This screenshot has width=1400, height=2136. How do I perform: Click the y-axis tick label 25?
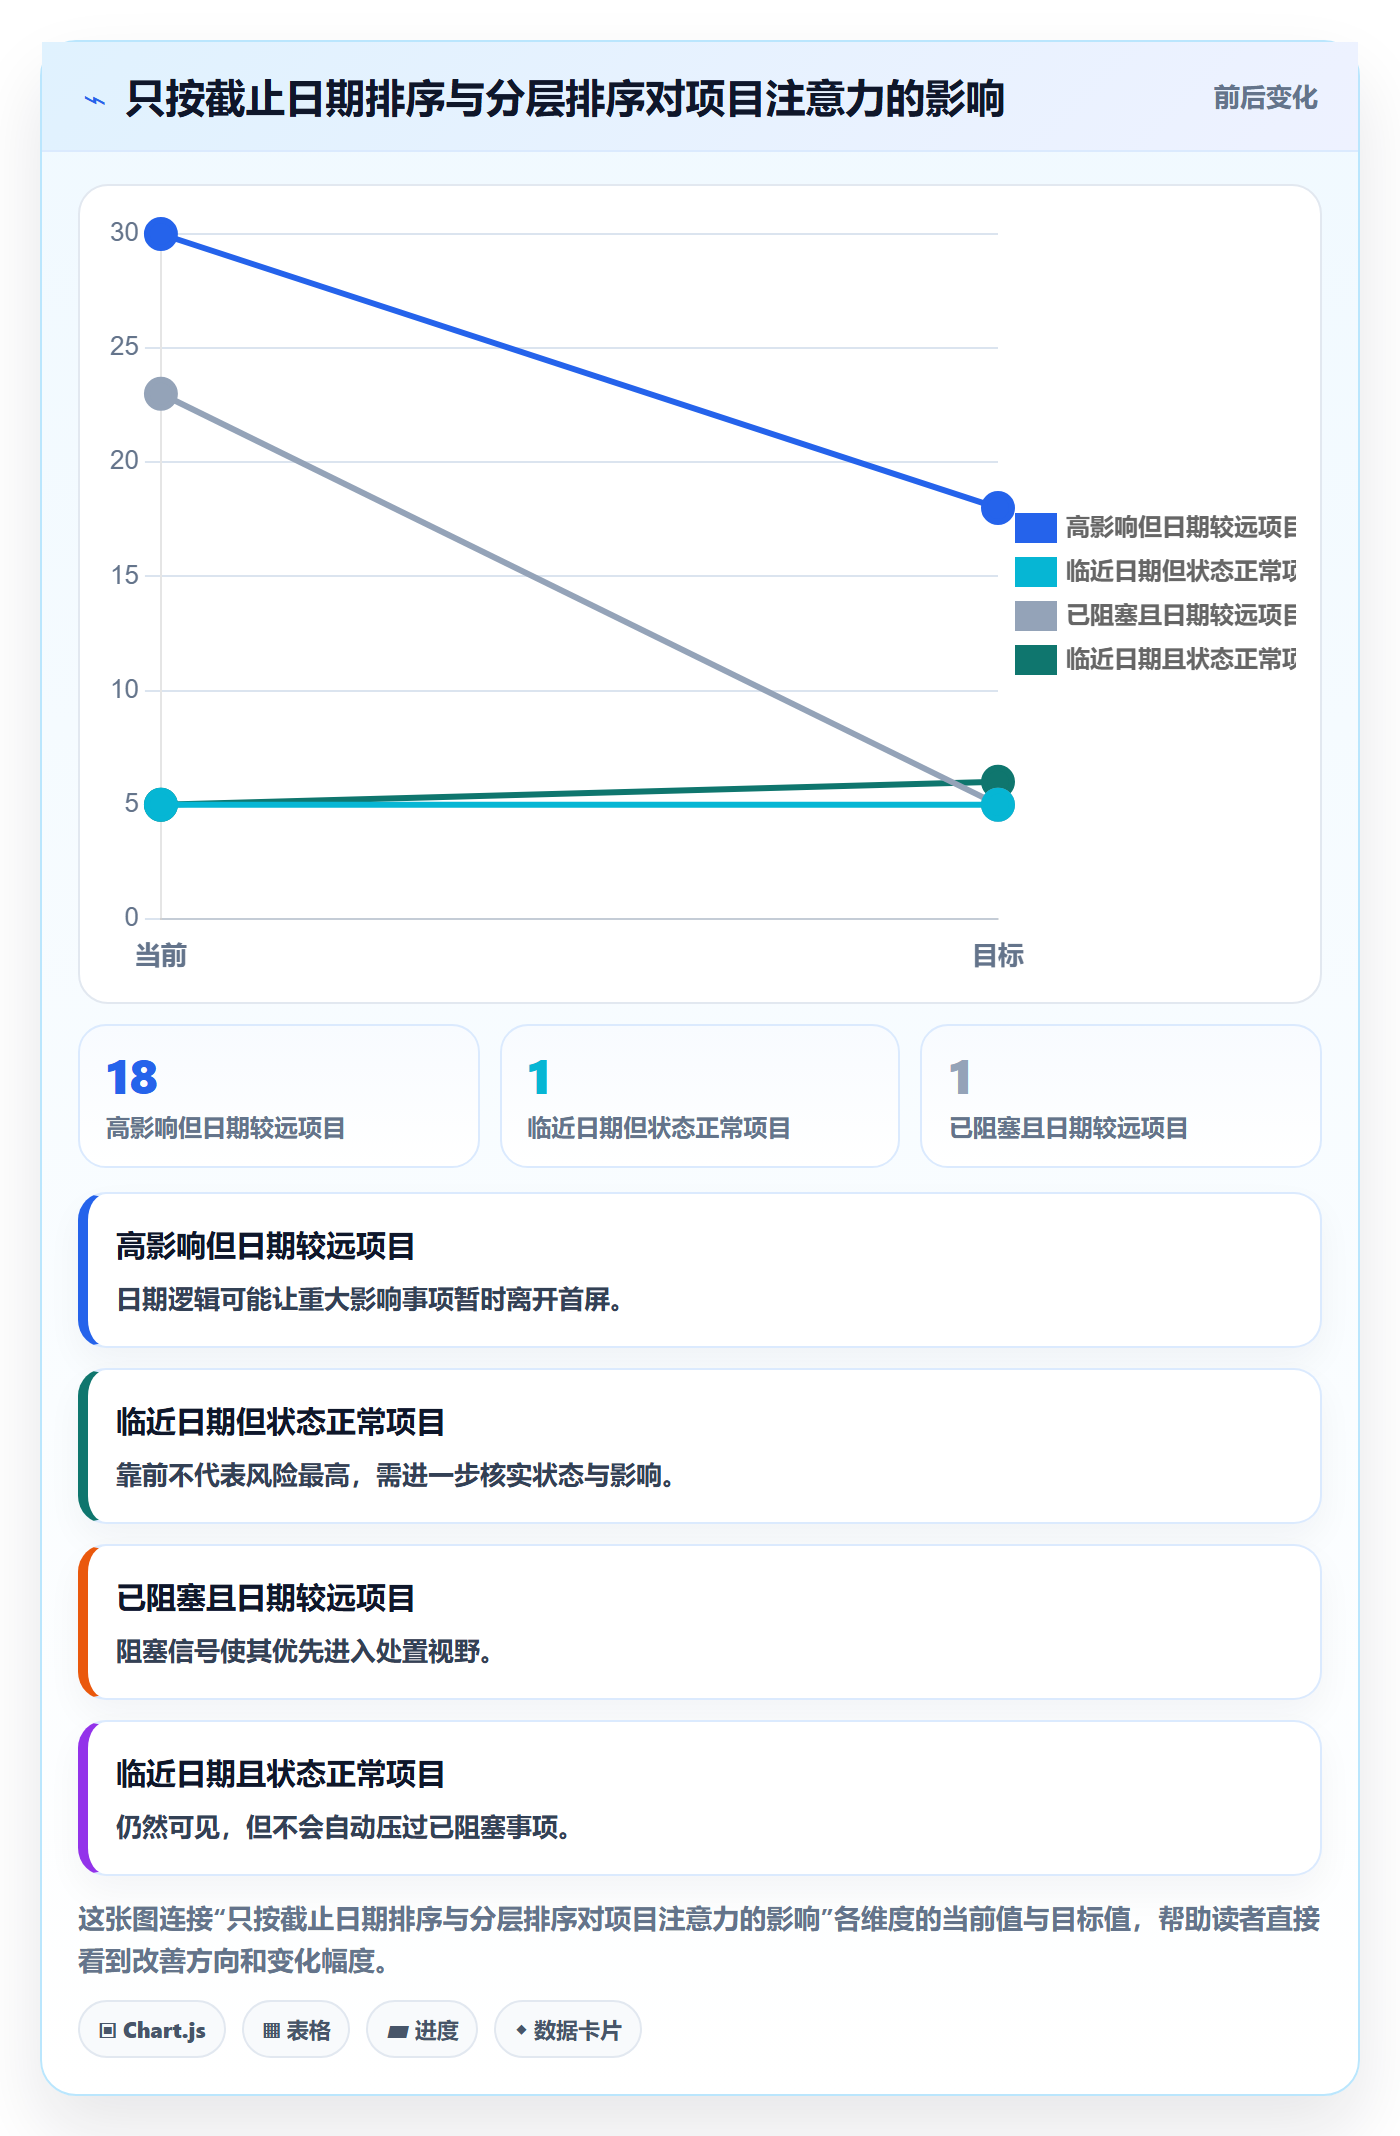click(x=124, y=347)
